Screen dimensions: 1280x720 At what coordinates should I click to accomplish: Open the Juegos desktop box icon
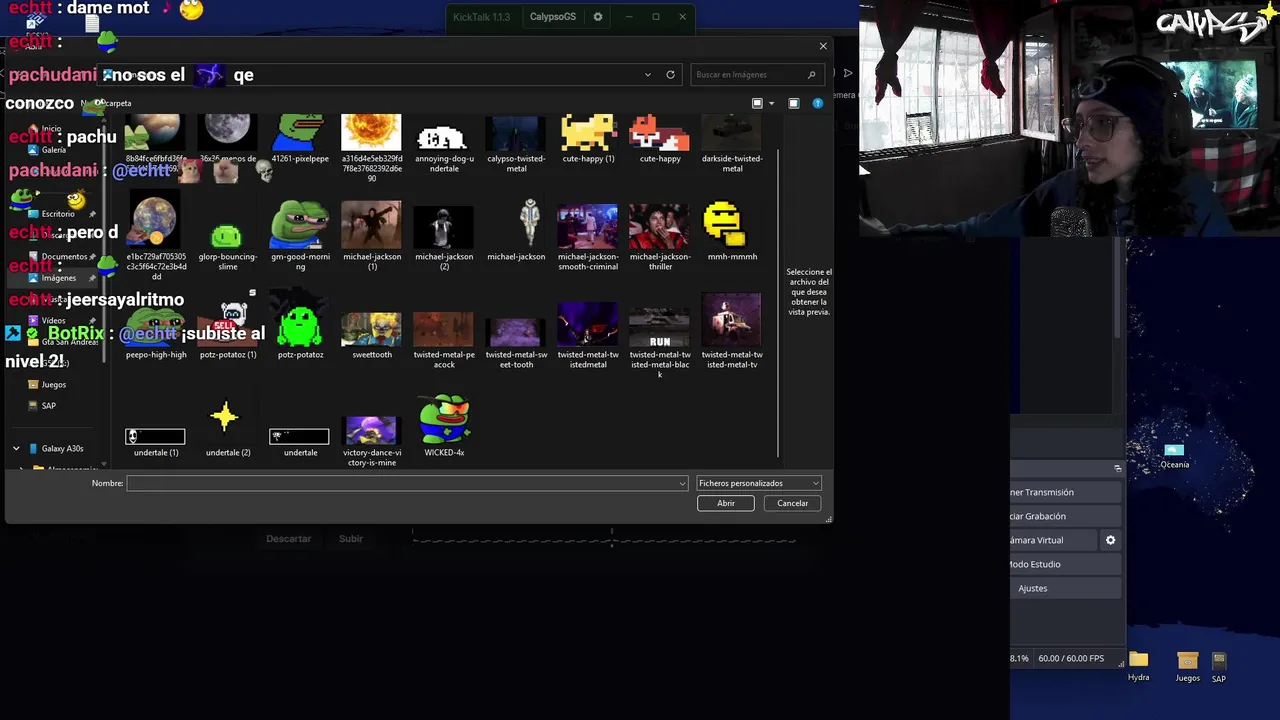tap(1187, 667)
